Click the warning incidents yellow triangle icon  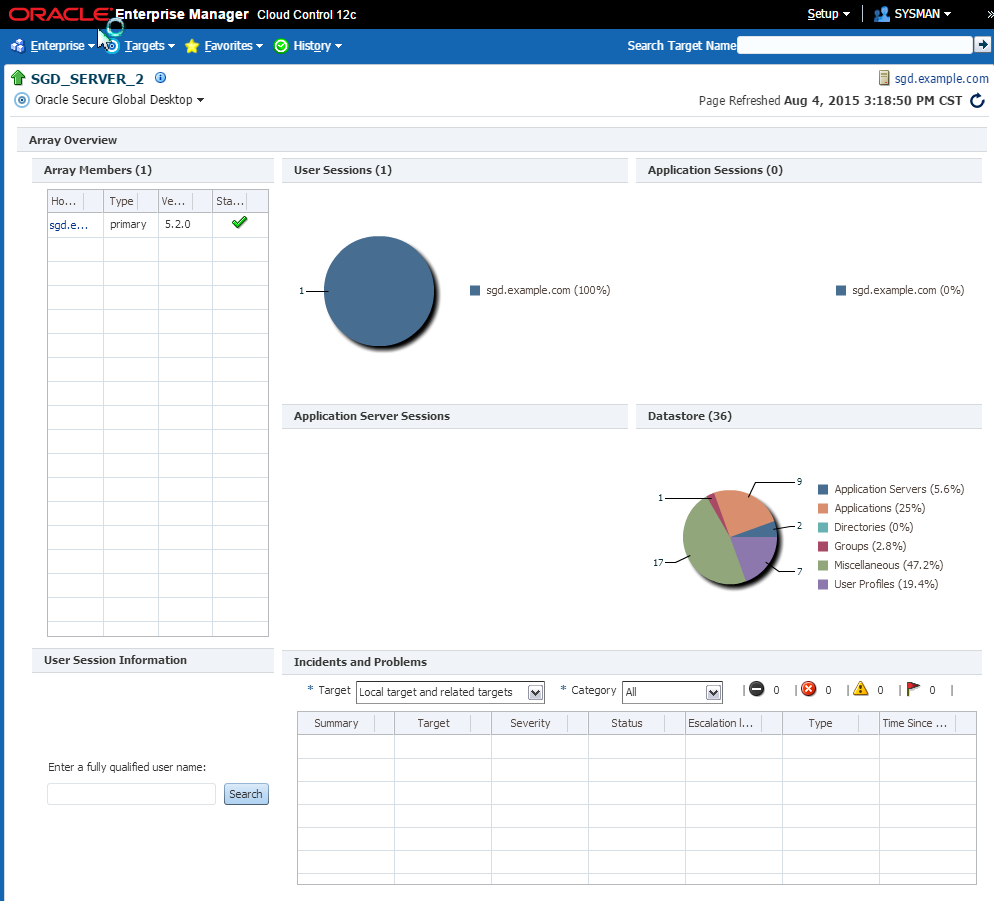(860, 689)
